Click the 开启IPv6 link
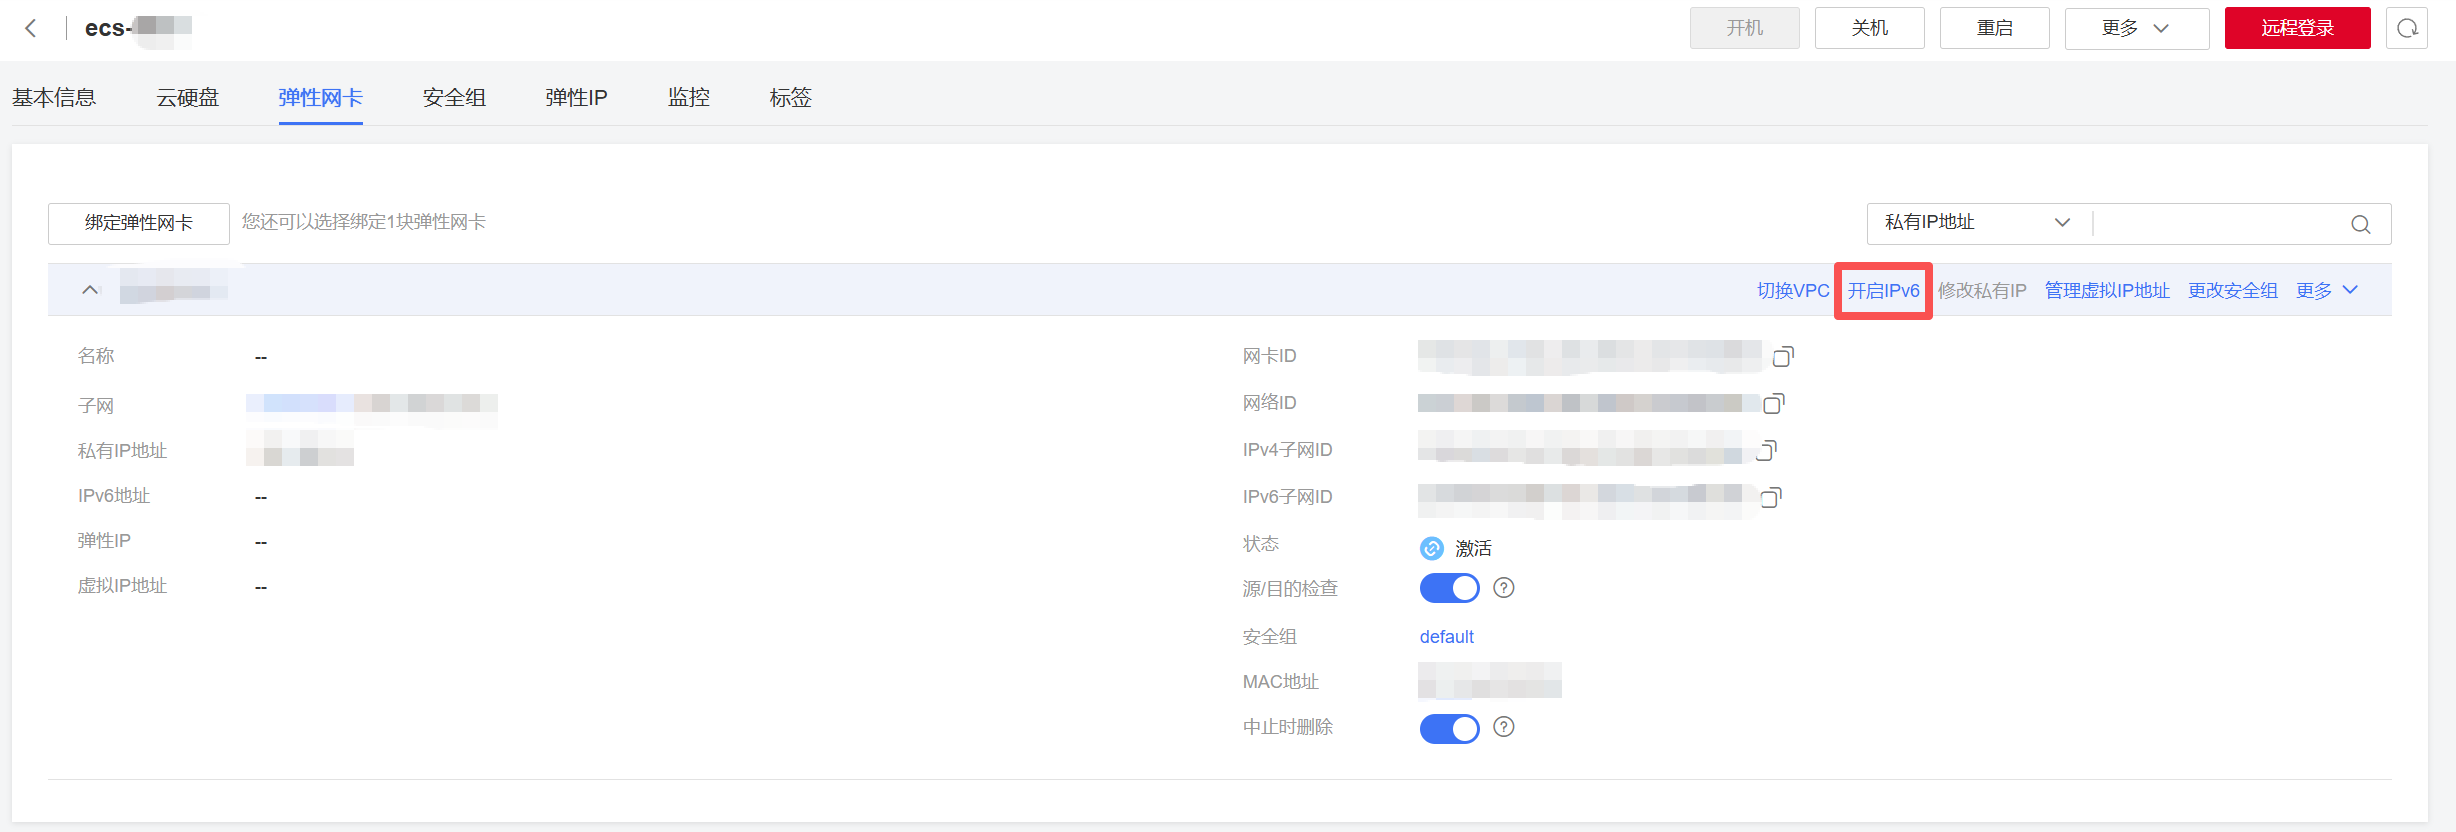Image resolution: width=2456 pixels, height=832 pixels. (1883, 291)
